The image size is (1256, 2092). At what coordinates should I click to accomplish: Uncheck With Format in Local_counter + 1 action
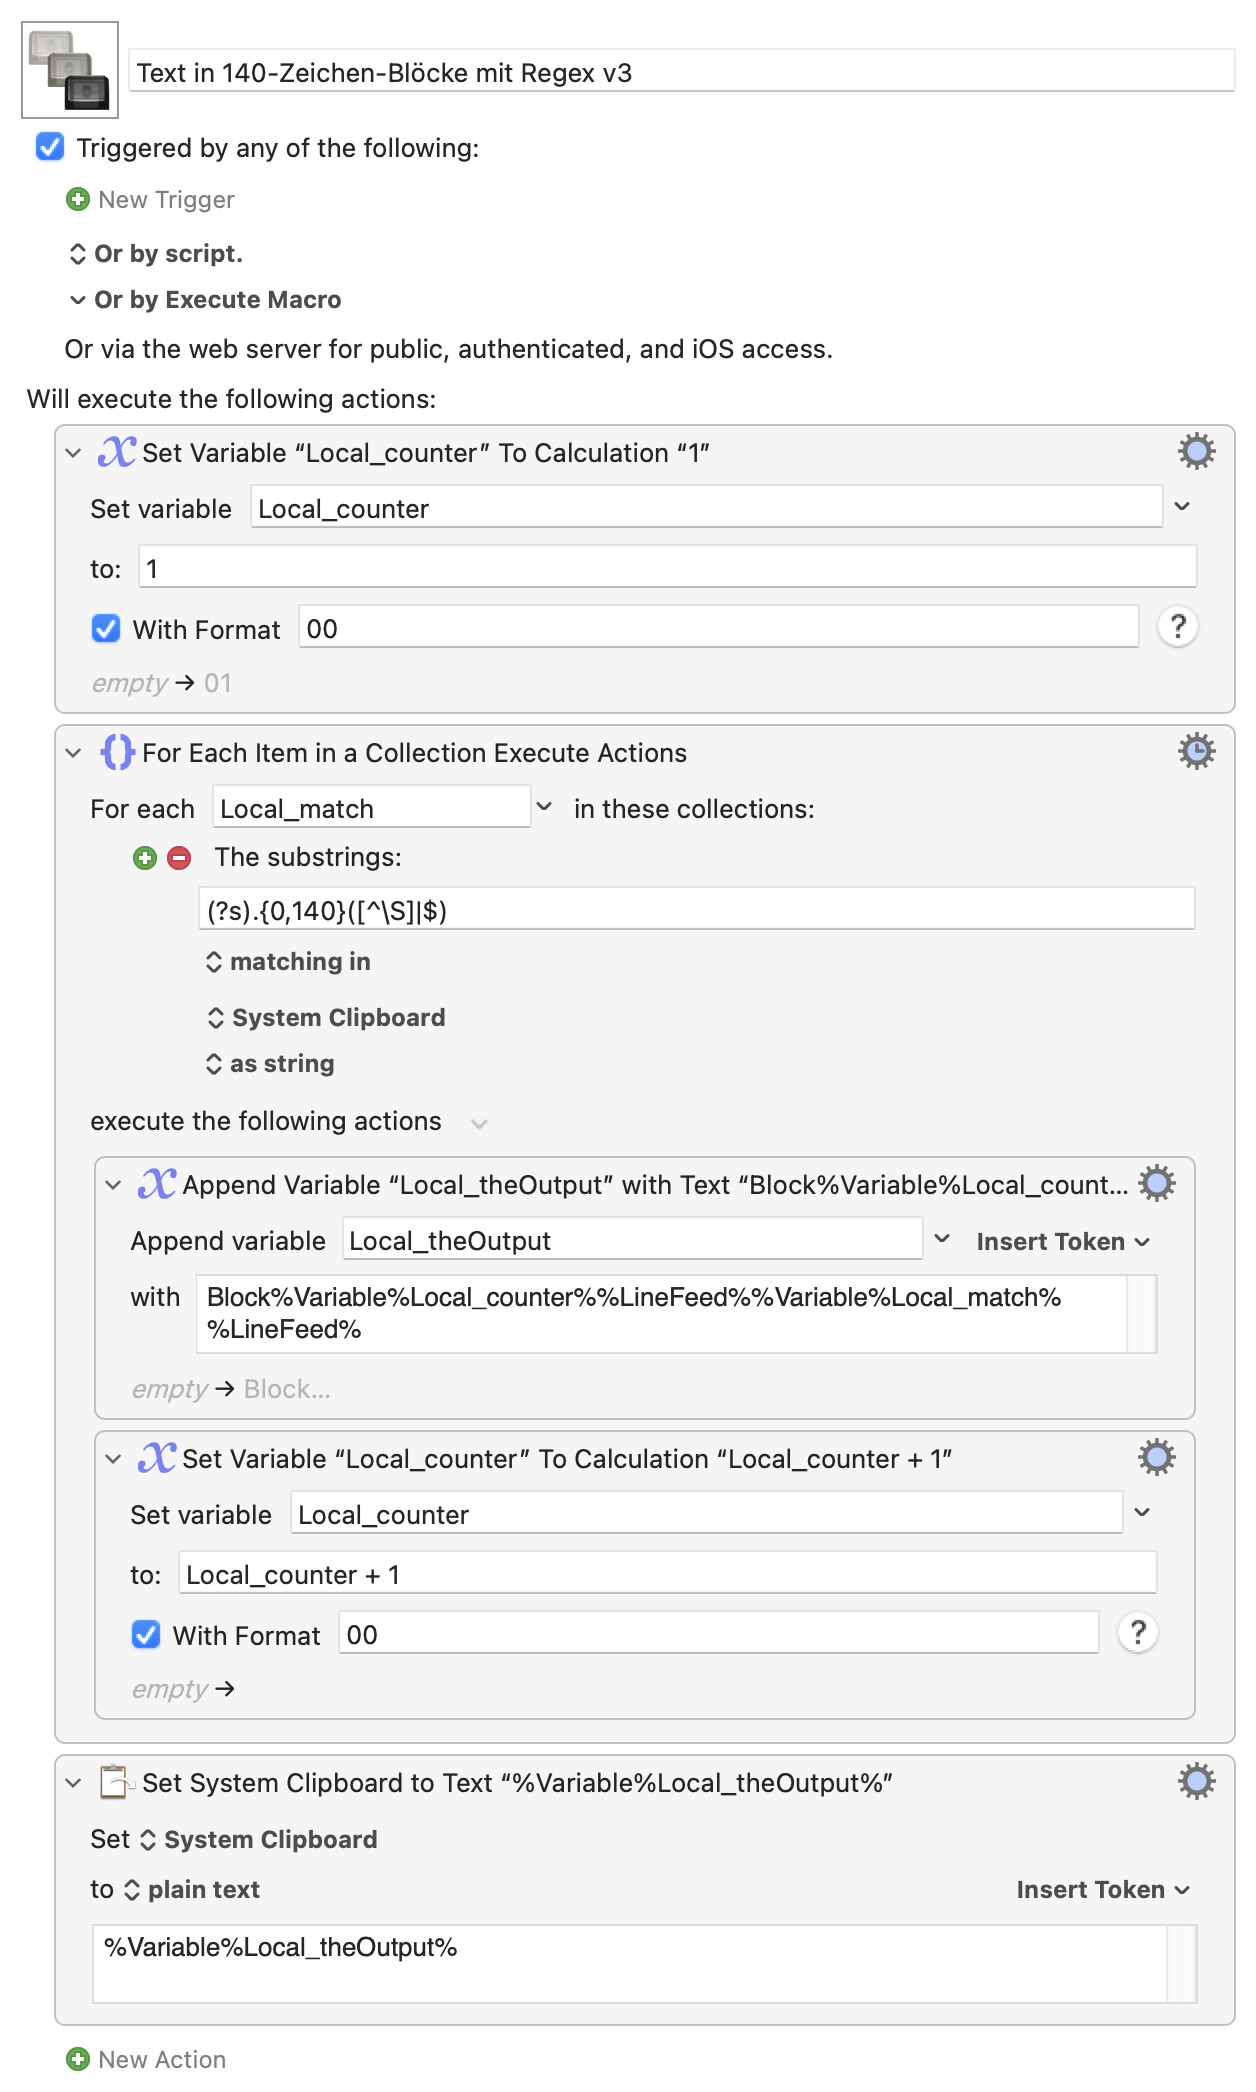tap(146, 1635)
